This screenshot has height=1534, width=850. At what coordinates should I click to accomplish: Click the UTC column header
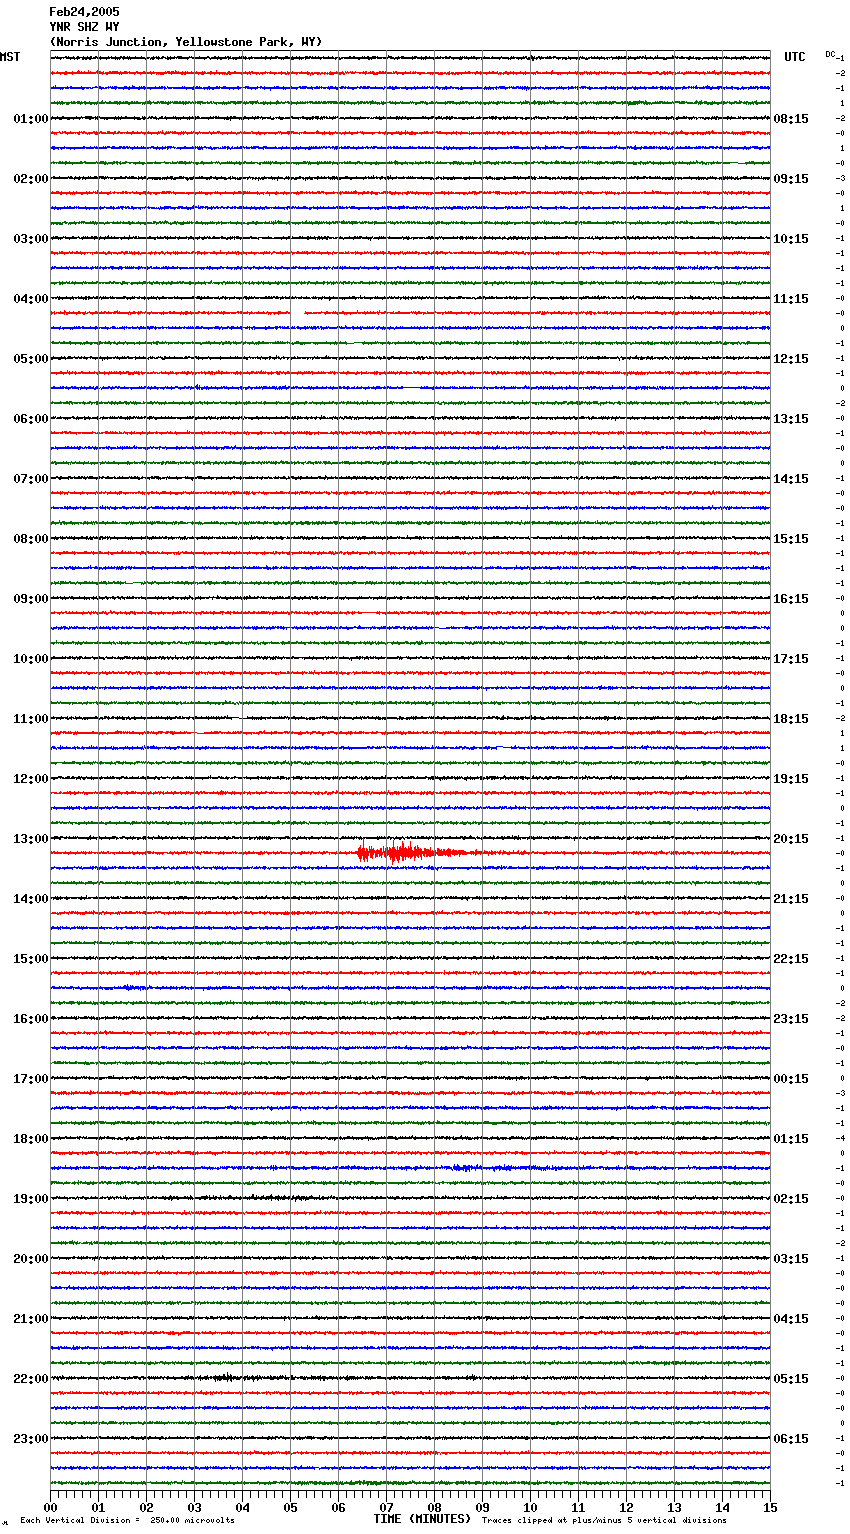tap(795, 57)
